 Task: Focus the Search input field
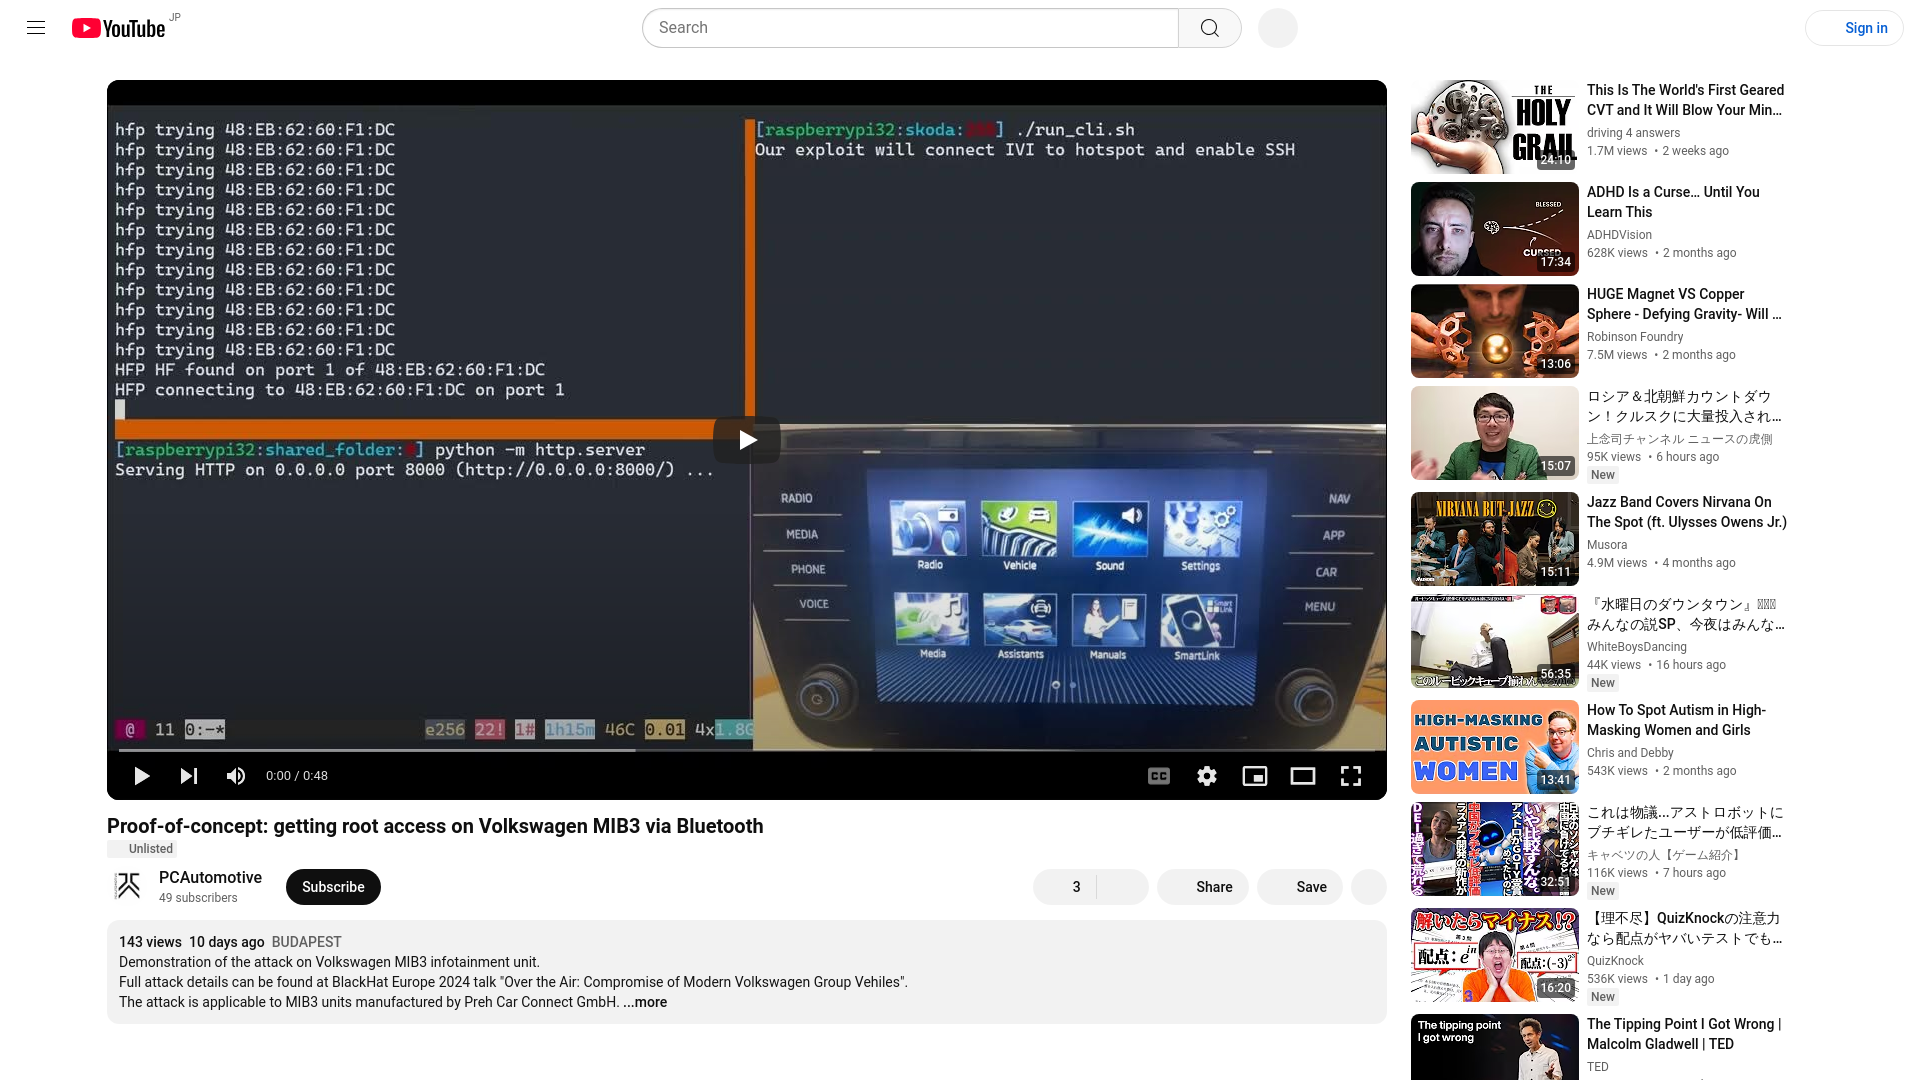[910, 28]
